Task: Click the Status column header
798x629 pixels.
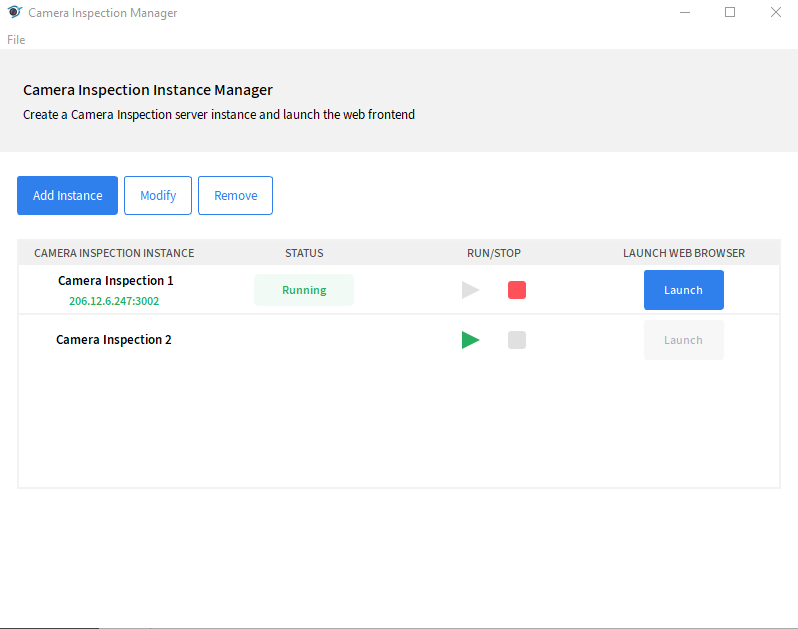Action: [x=304, y=253]
